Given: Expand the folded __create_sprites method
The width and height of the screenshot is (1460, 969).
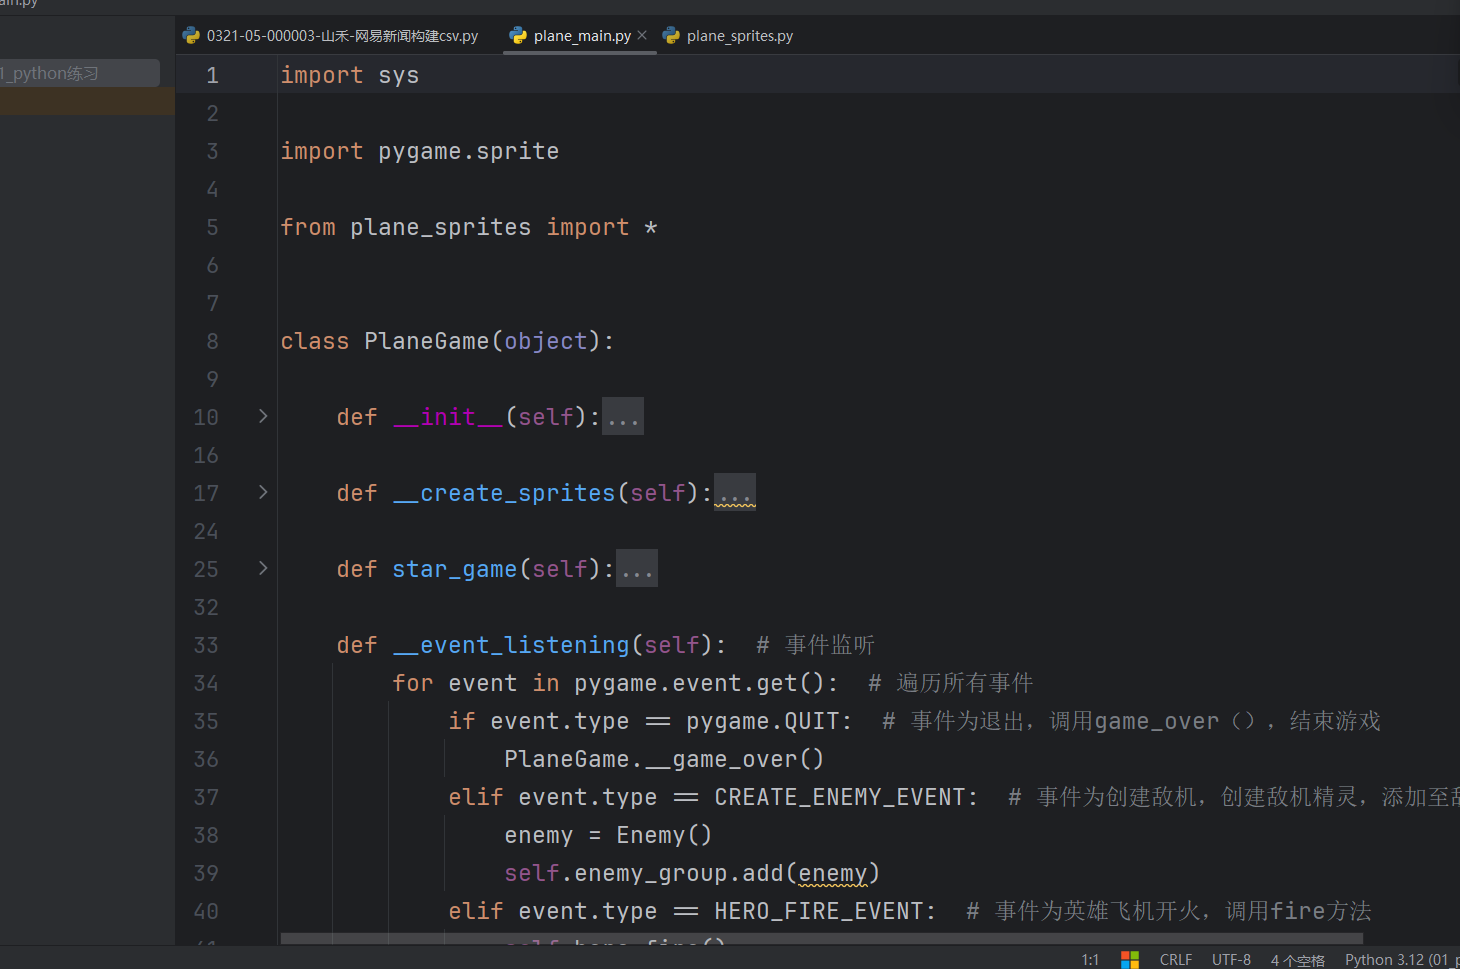Looking at the screenshot, I should tap(263, 492).
